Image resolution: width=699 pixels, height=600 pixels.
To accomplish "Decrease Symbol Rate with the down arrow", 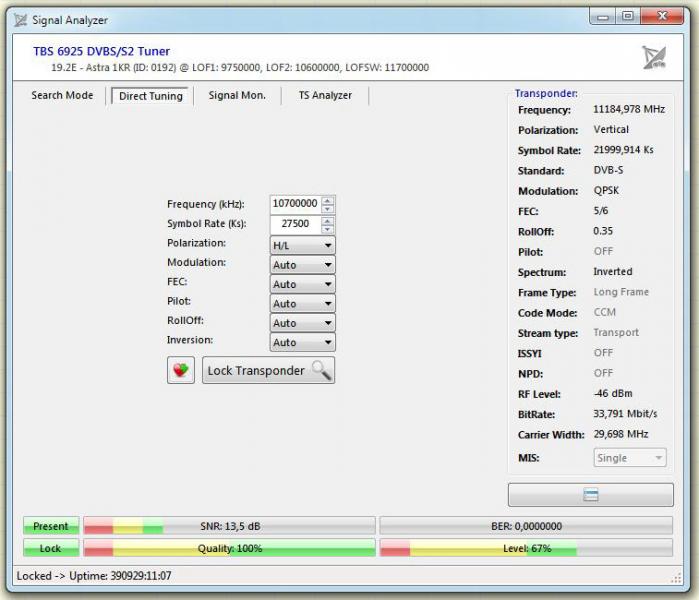I will (x=328, y=229).
